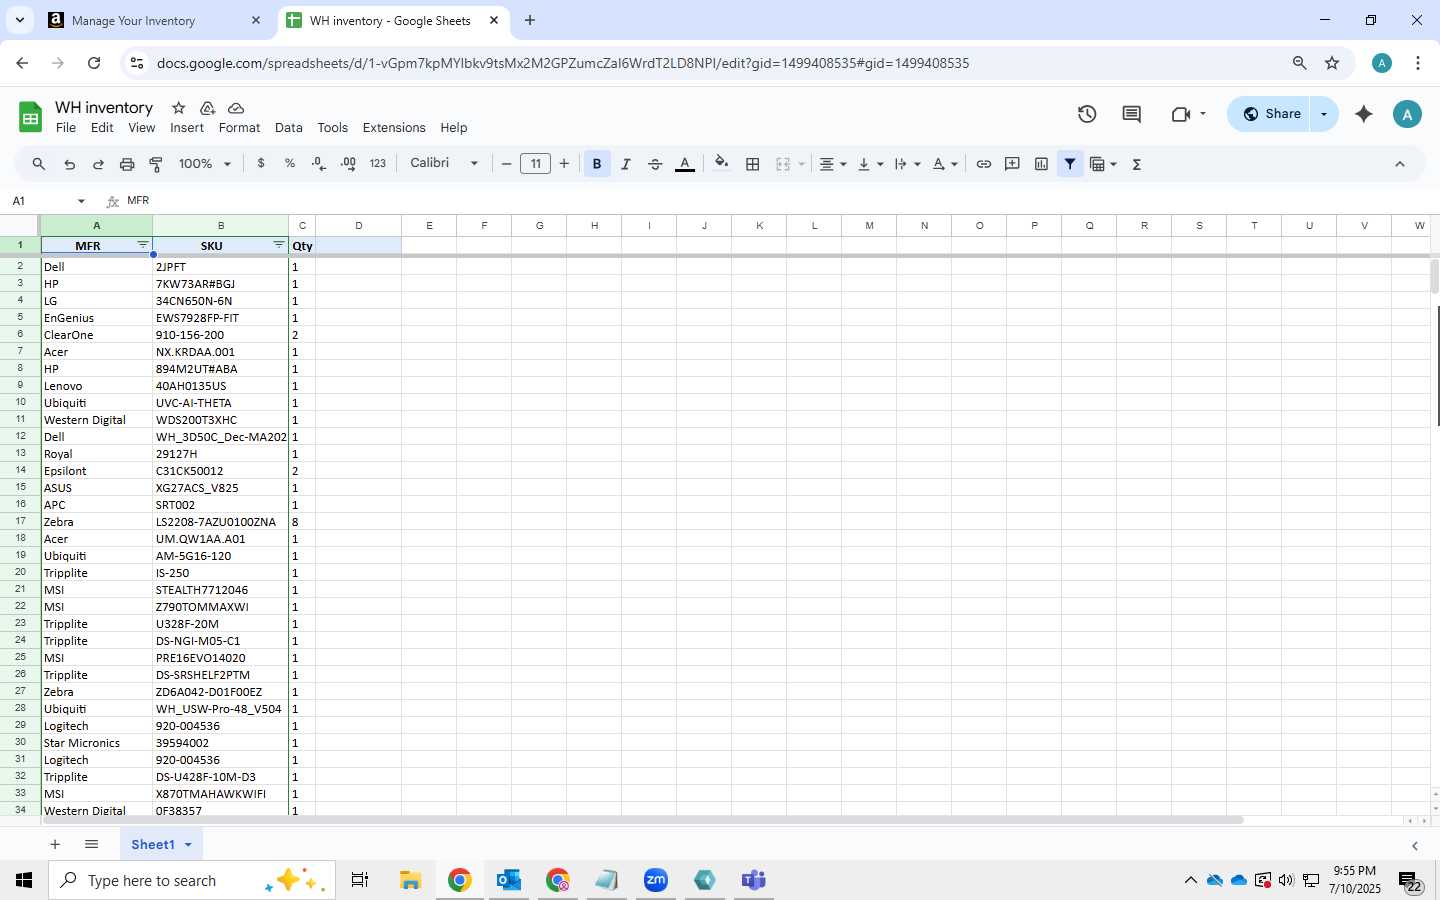This screenshot has height=900, width=1440.
Task: Open Zoom from the taskbar
Action: (656, 880)
